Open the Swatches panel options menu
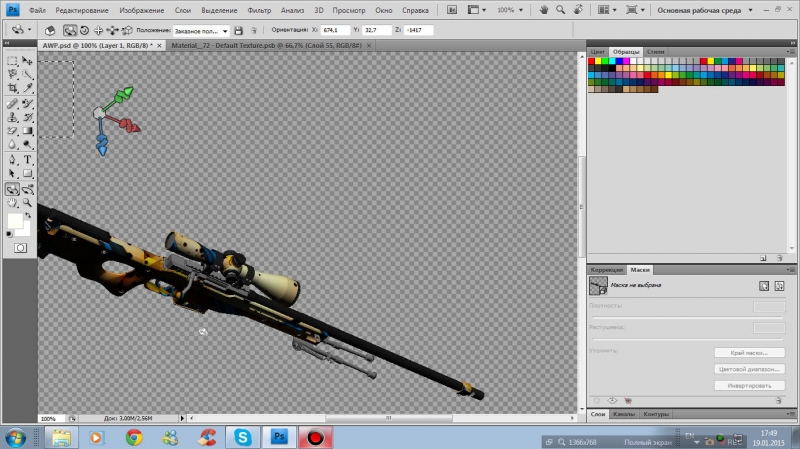Screen dimensions: 800x449 pyautogui.click(x=790, y=52)
